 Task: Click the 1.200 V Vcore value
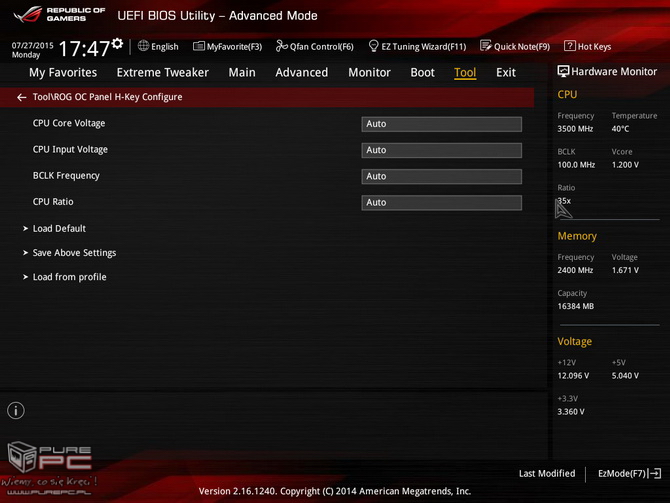pos(625,165)
